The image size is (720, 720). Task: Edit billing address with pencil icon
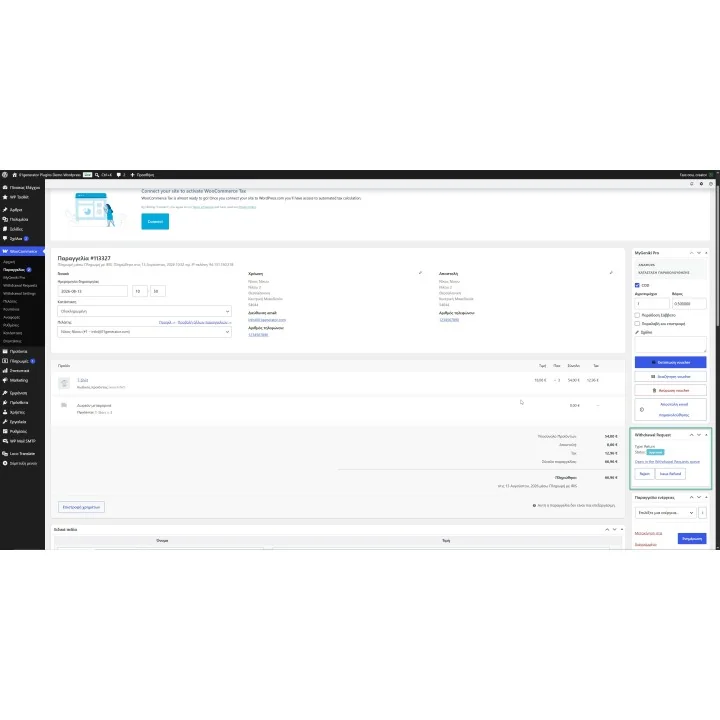pyautogui.click(x=420, y=273)
